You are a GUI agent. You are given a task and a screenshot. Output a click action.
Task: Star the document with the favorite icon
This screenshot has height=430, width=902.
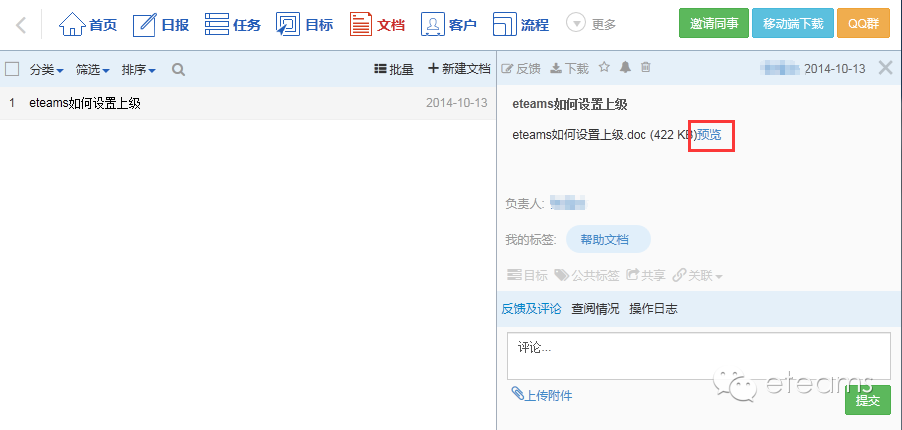[x=604, y=67]
